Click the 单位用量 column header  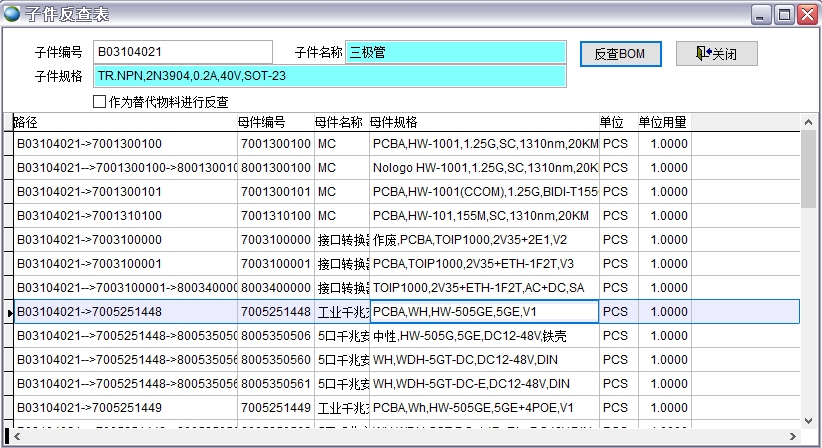pos(662,122)
